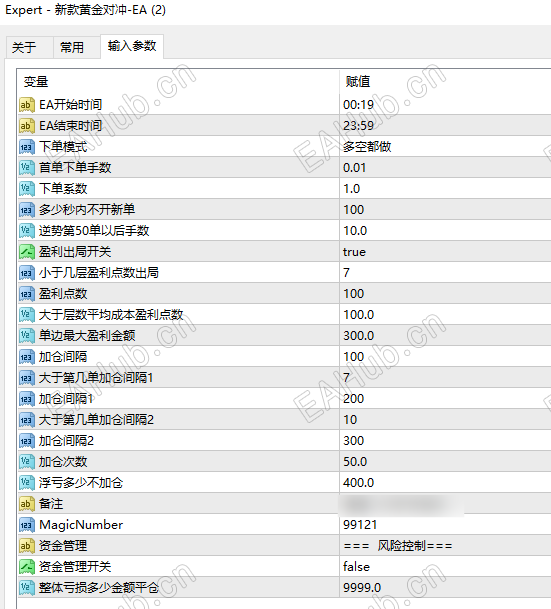Click the boolean icon beside 资金管理开关
Image resolution: width=551 pixels, height=609 pixels.
[x=26, y=567]
